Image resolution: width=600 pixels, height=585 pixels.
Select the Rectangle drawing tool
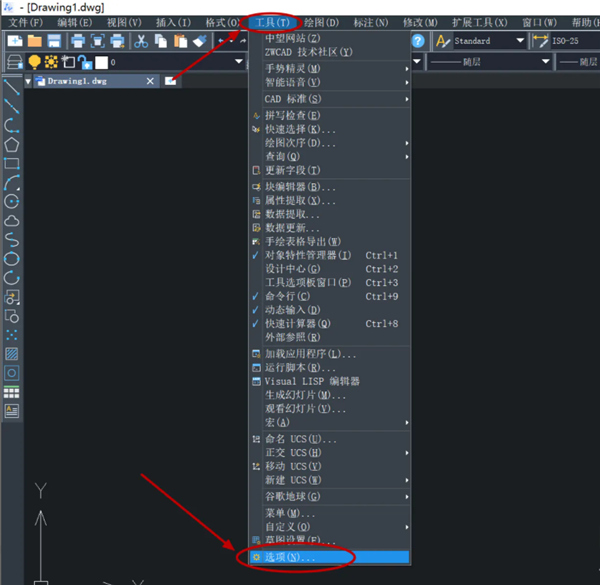click(11, 164)
